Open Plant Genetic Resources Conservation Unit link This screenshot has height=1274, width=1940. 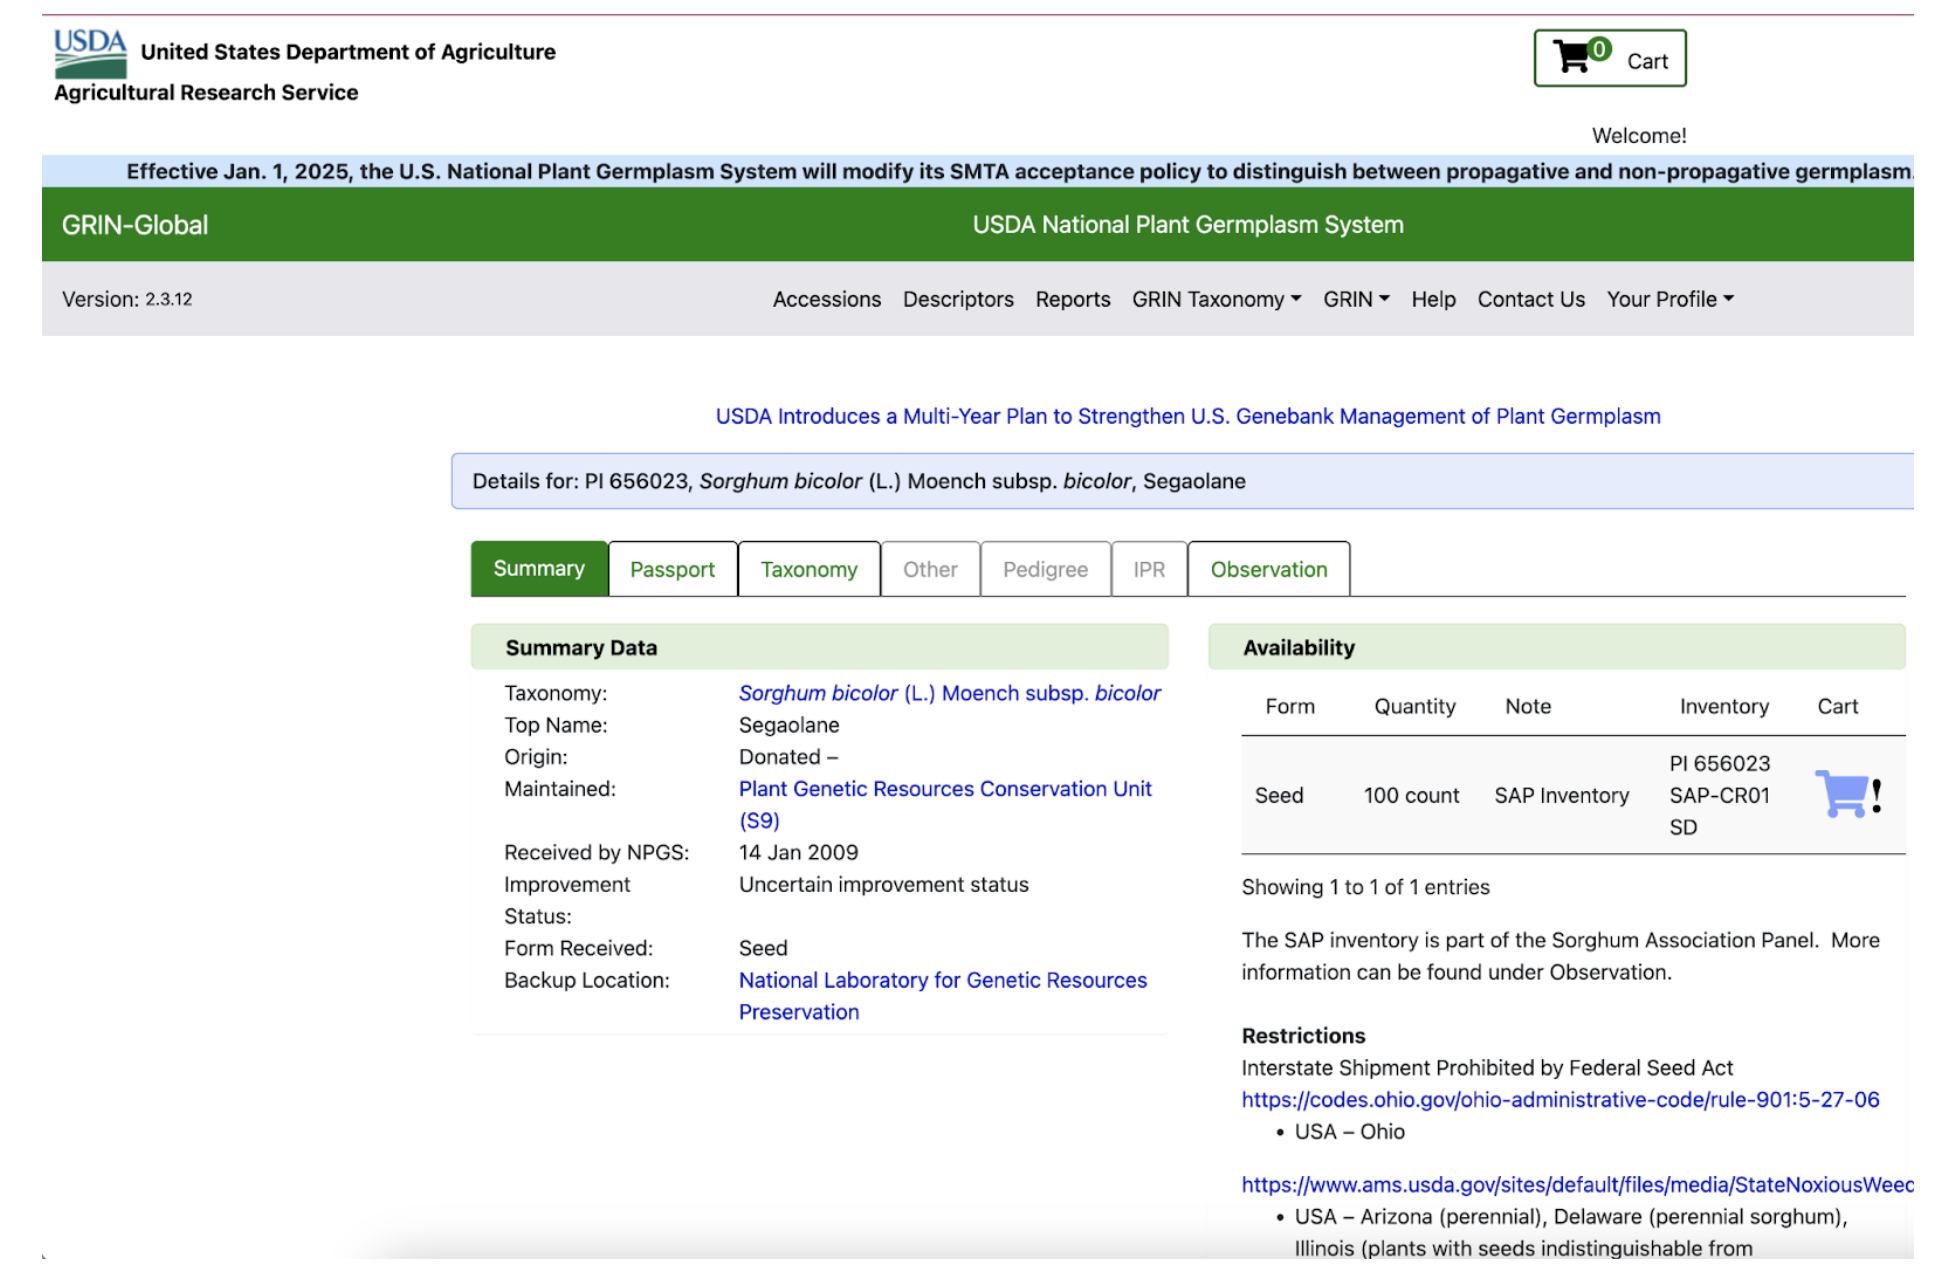(x=944, y=804)
